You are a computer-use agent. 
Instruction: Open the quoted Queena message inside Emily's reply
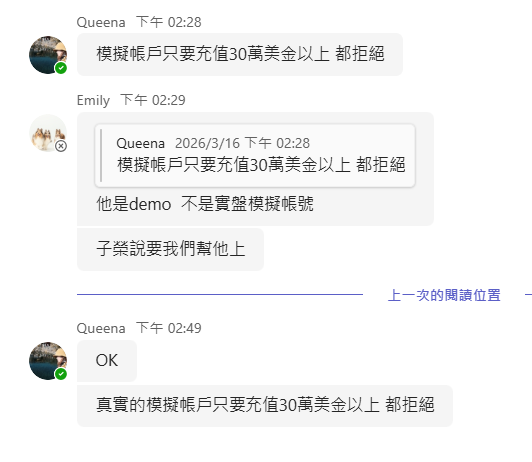point(255,156)
